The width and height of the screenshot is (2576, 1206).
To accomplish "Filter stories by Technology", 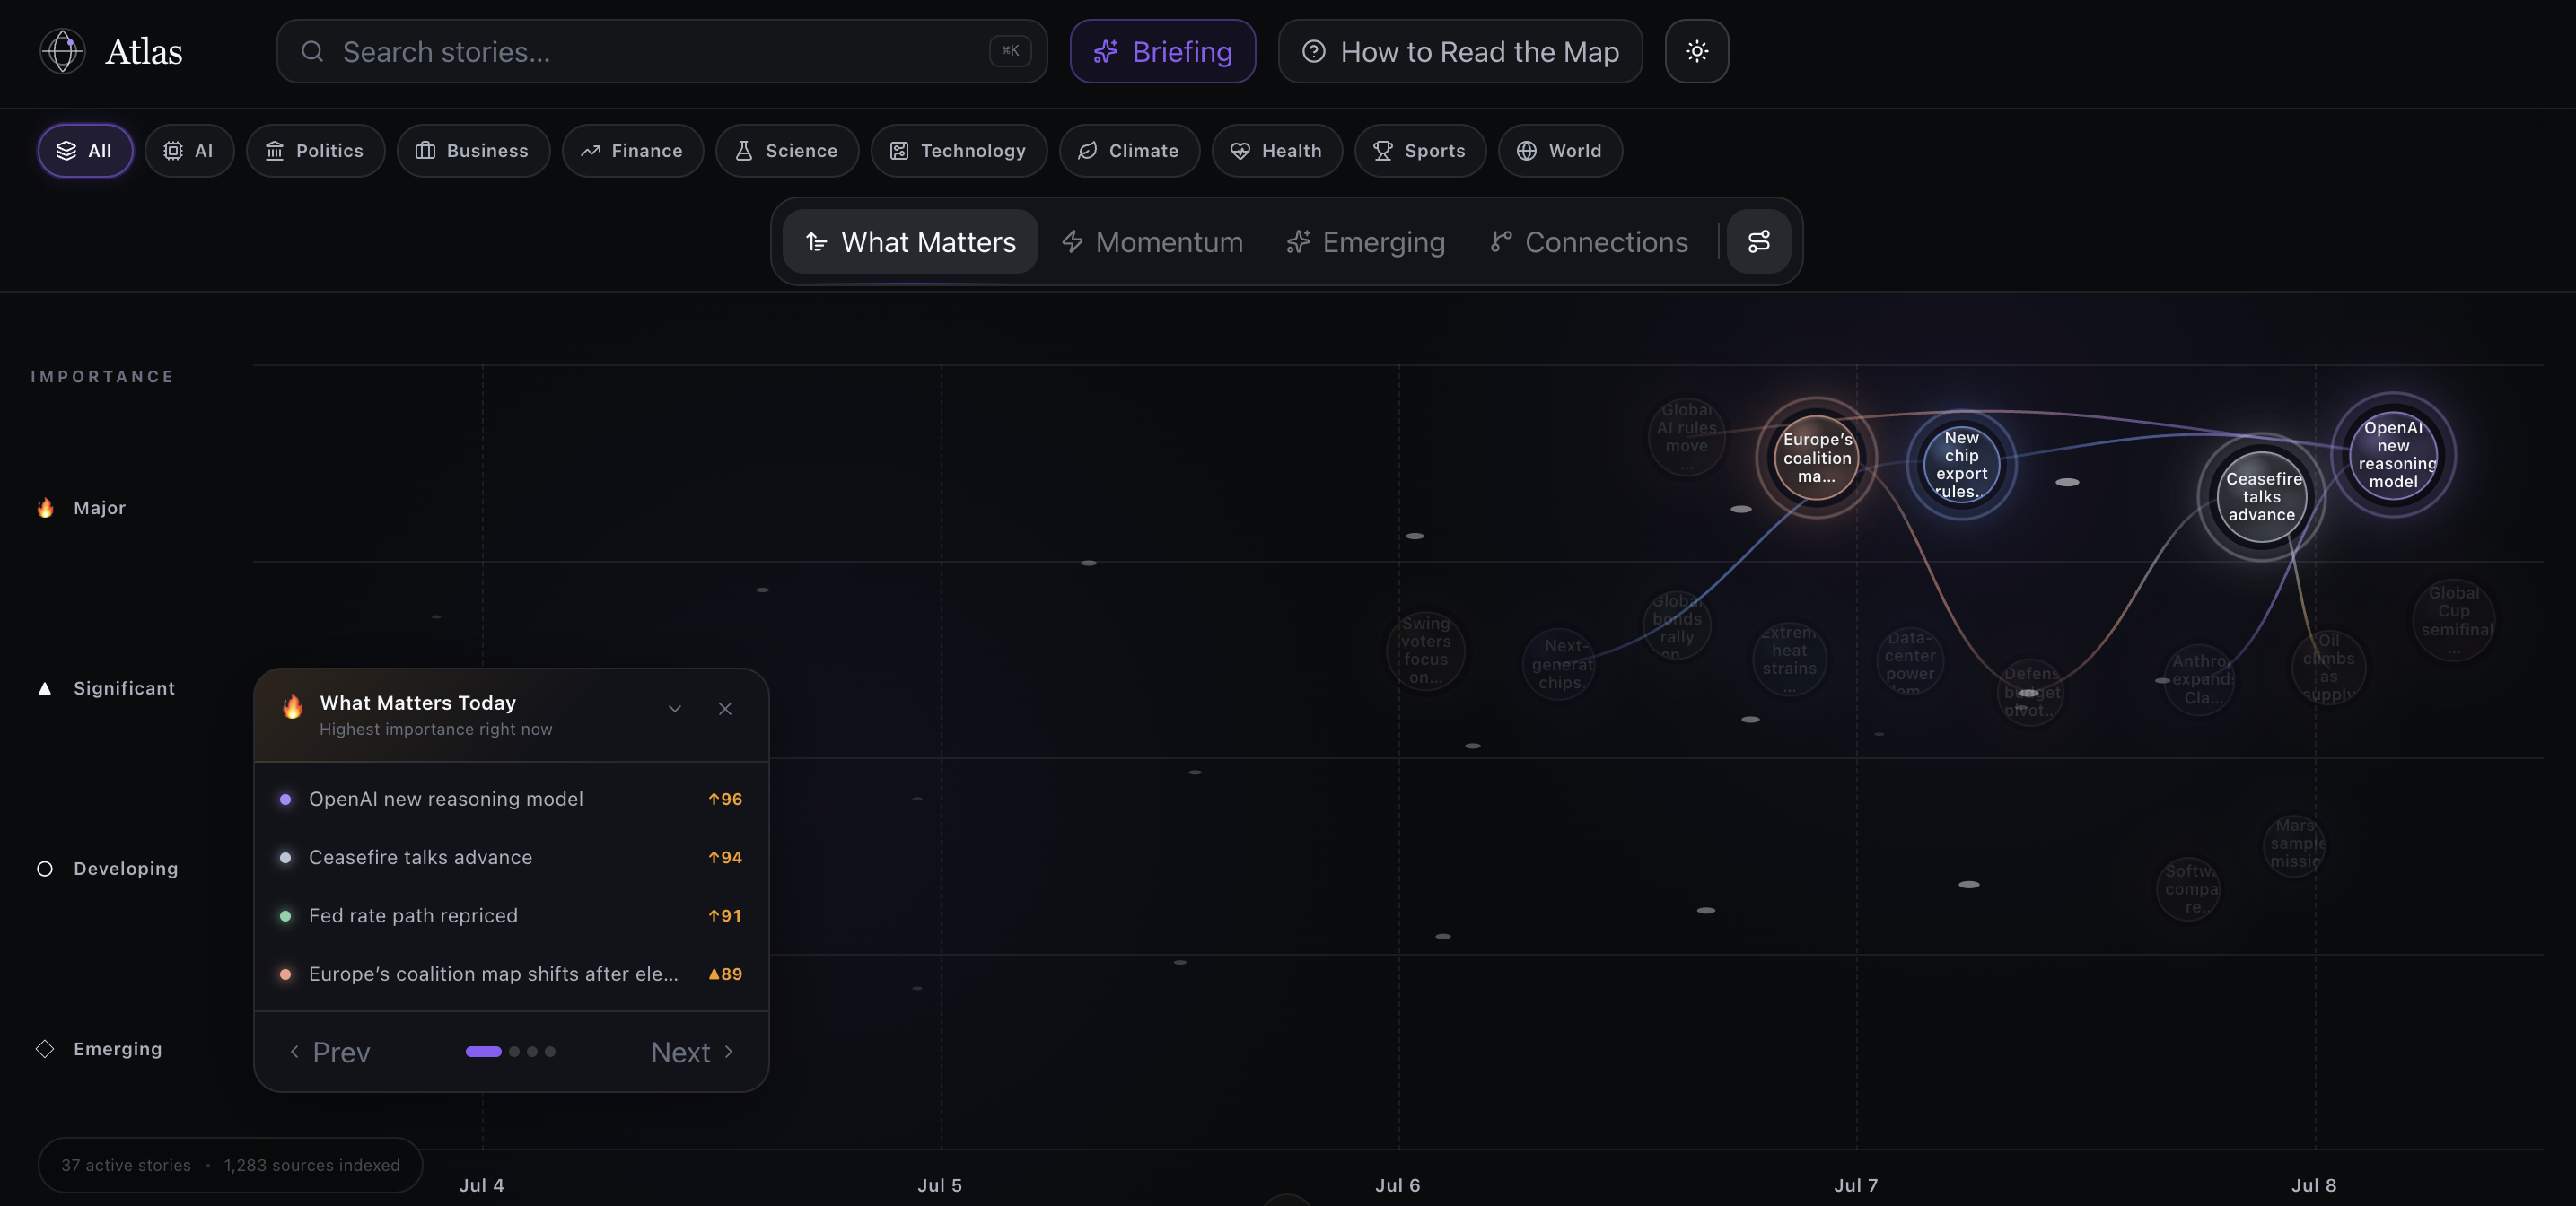I will pyautogui.click(x=959, y=151).
